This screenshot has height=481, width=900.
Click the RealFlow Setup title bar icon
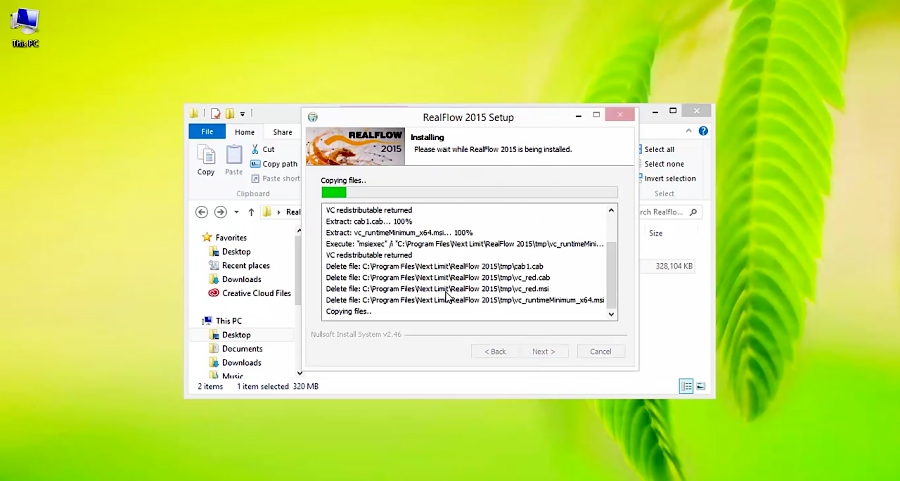pyautogui.click(x=313, y=117)
